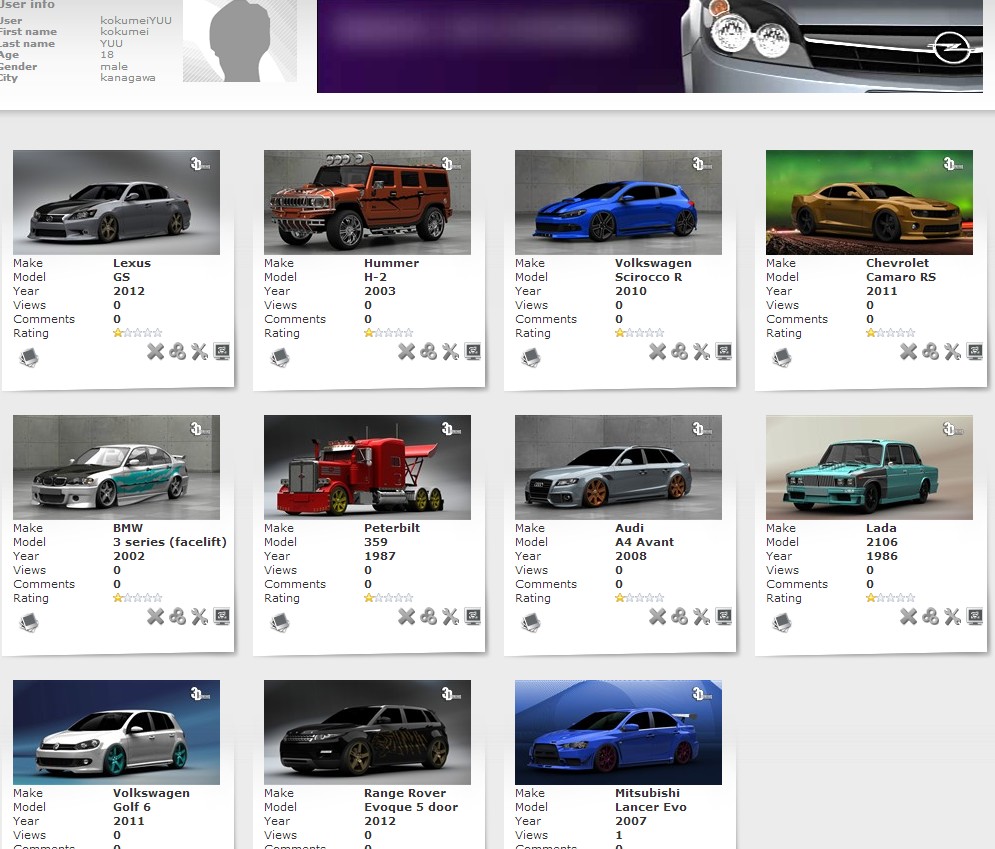995x849 pixels.
Task: Click the user avatar silhouette picture
Action: 240,41
